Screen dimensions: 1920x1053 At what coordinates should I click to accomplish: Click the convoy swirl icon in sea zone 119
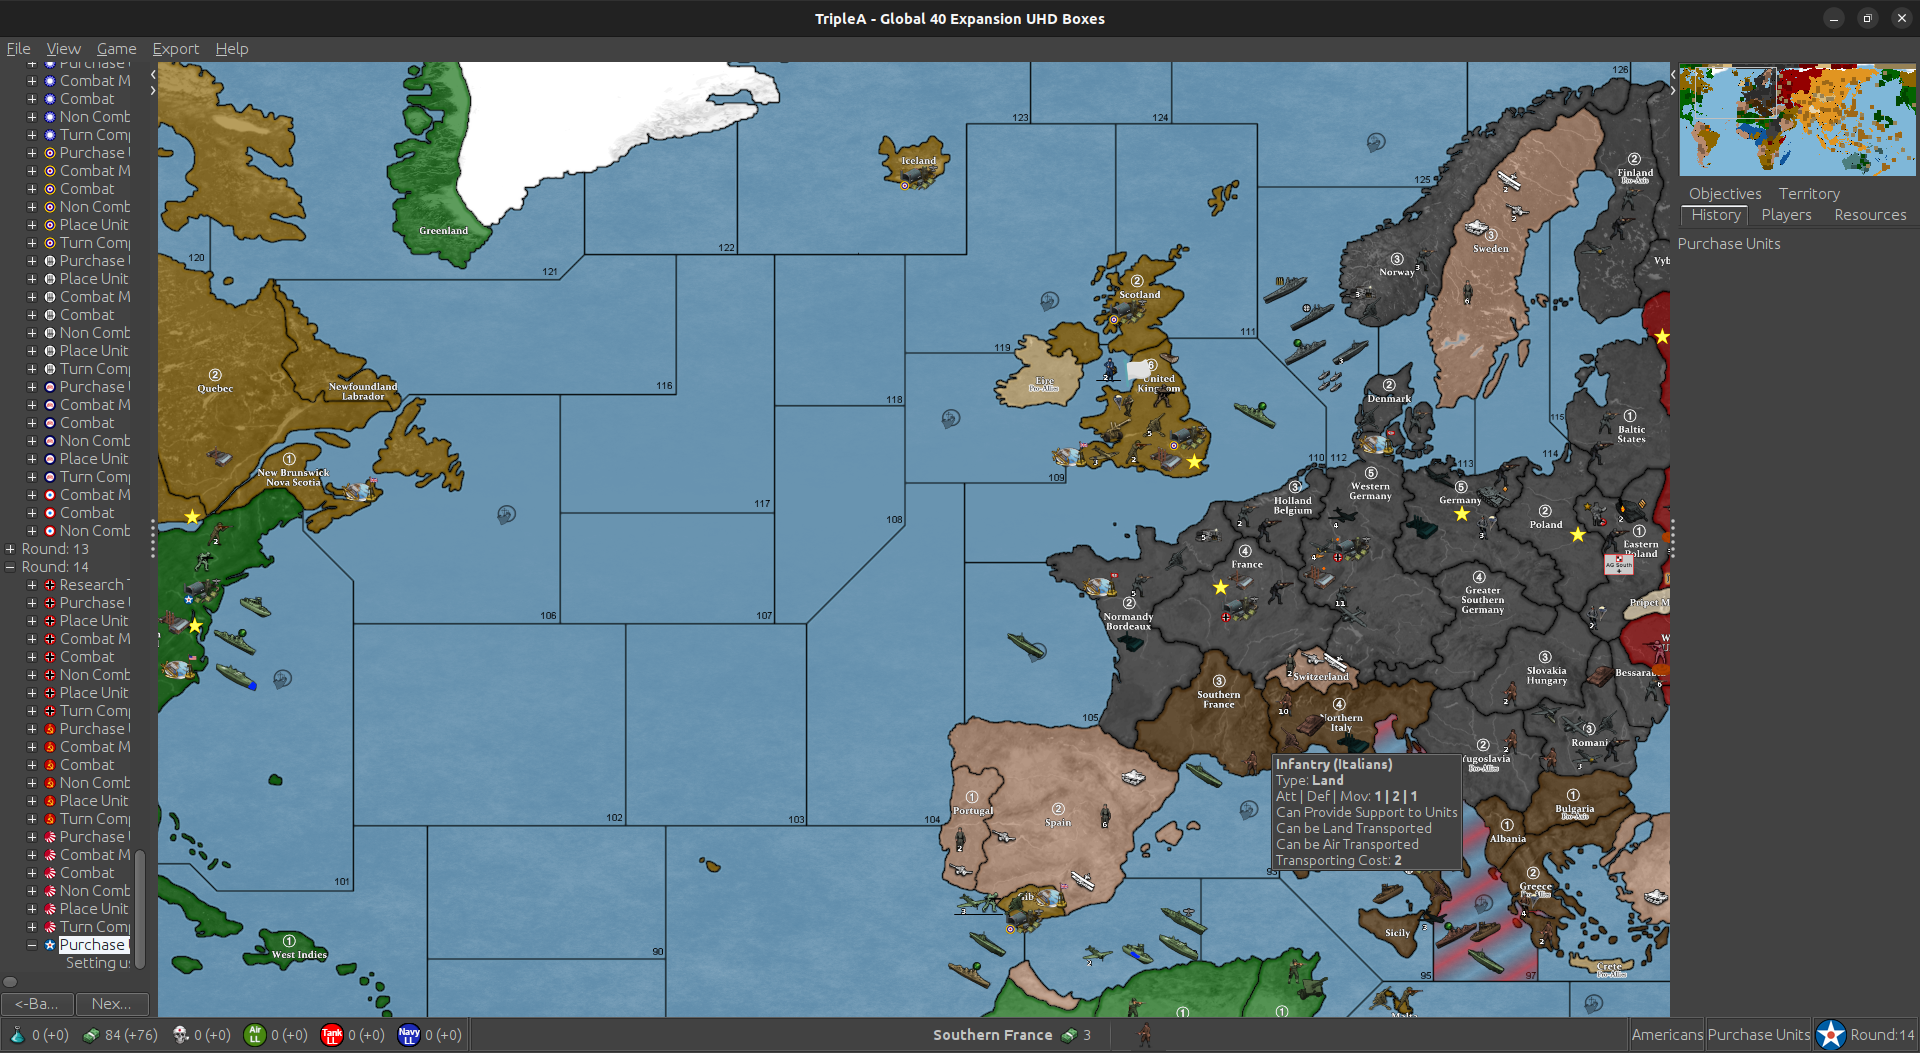pos(1049,301)
